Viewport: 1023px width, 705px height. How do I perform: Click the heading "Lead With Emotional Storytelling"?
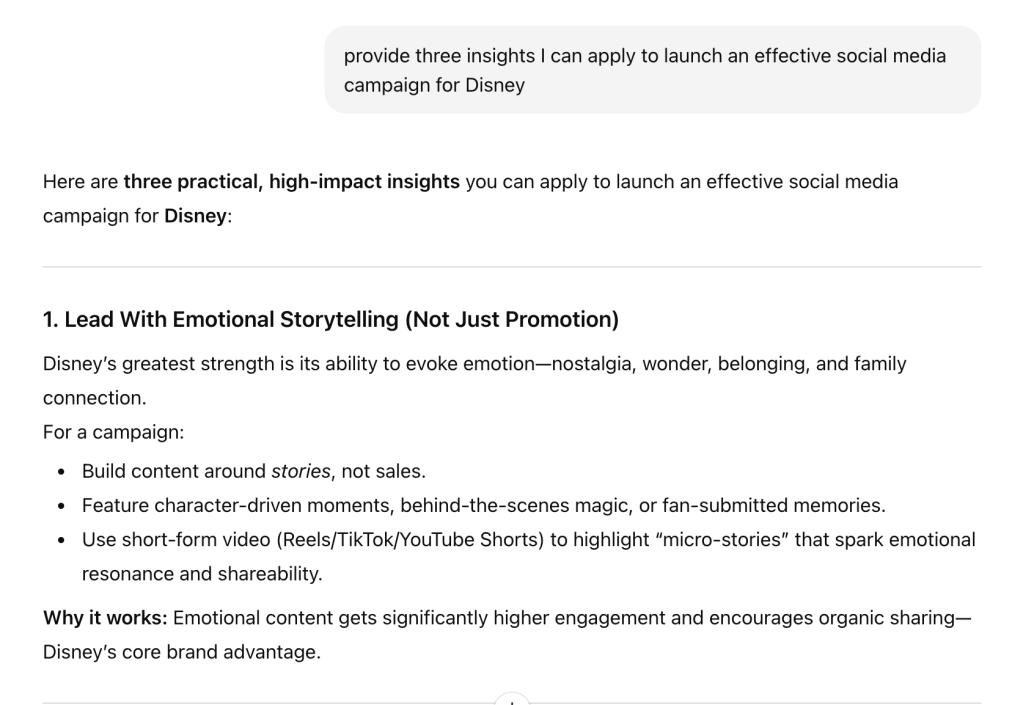click(331, 320)
